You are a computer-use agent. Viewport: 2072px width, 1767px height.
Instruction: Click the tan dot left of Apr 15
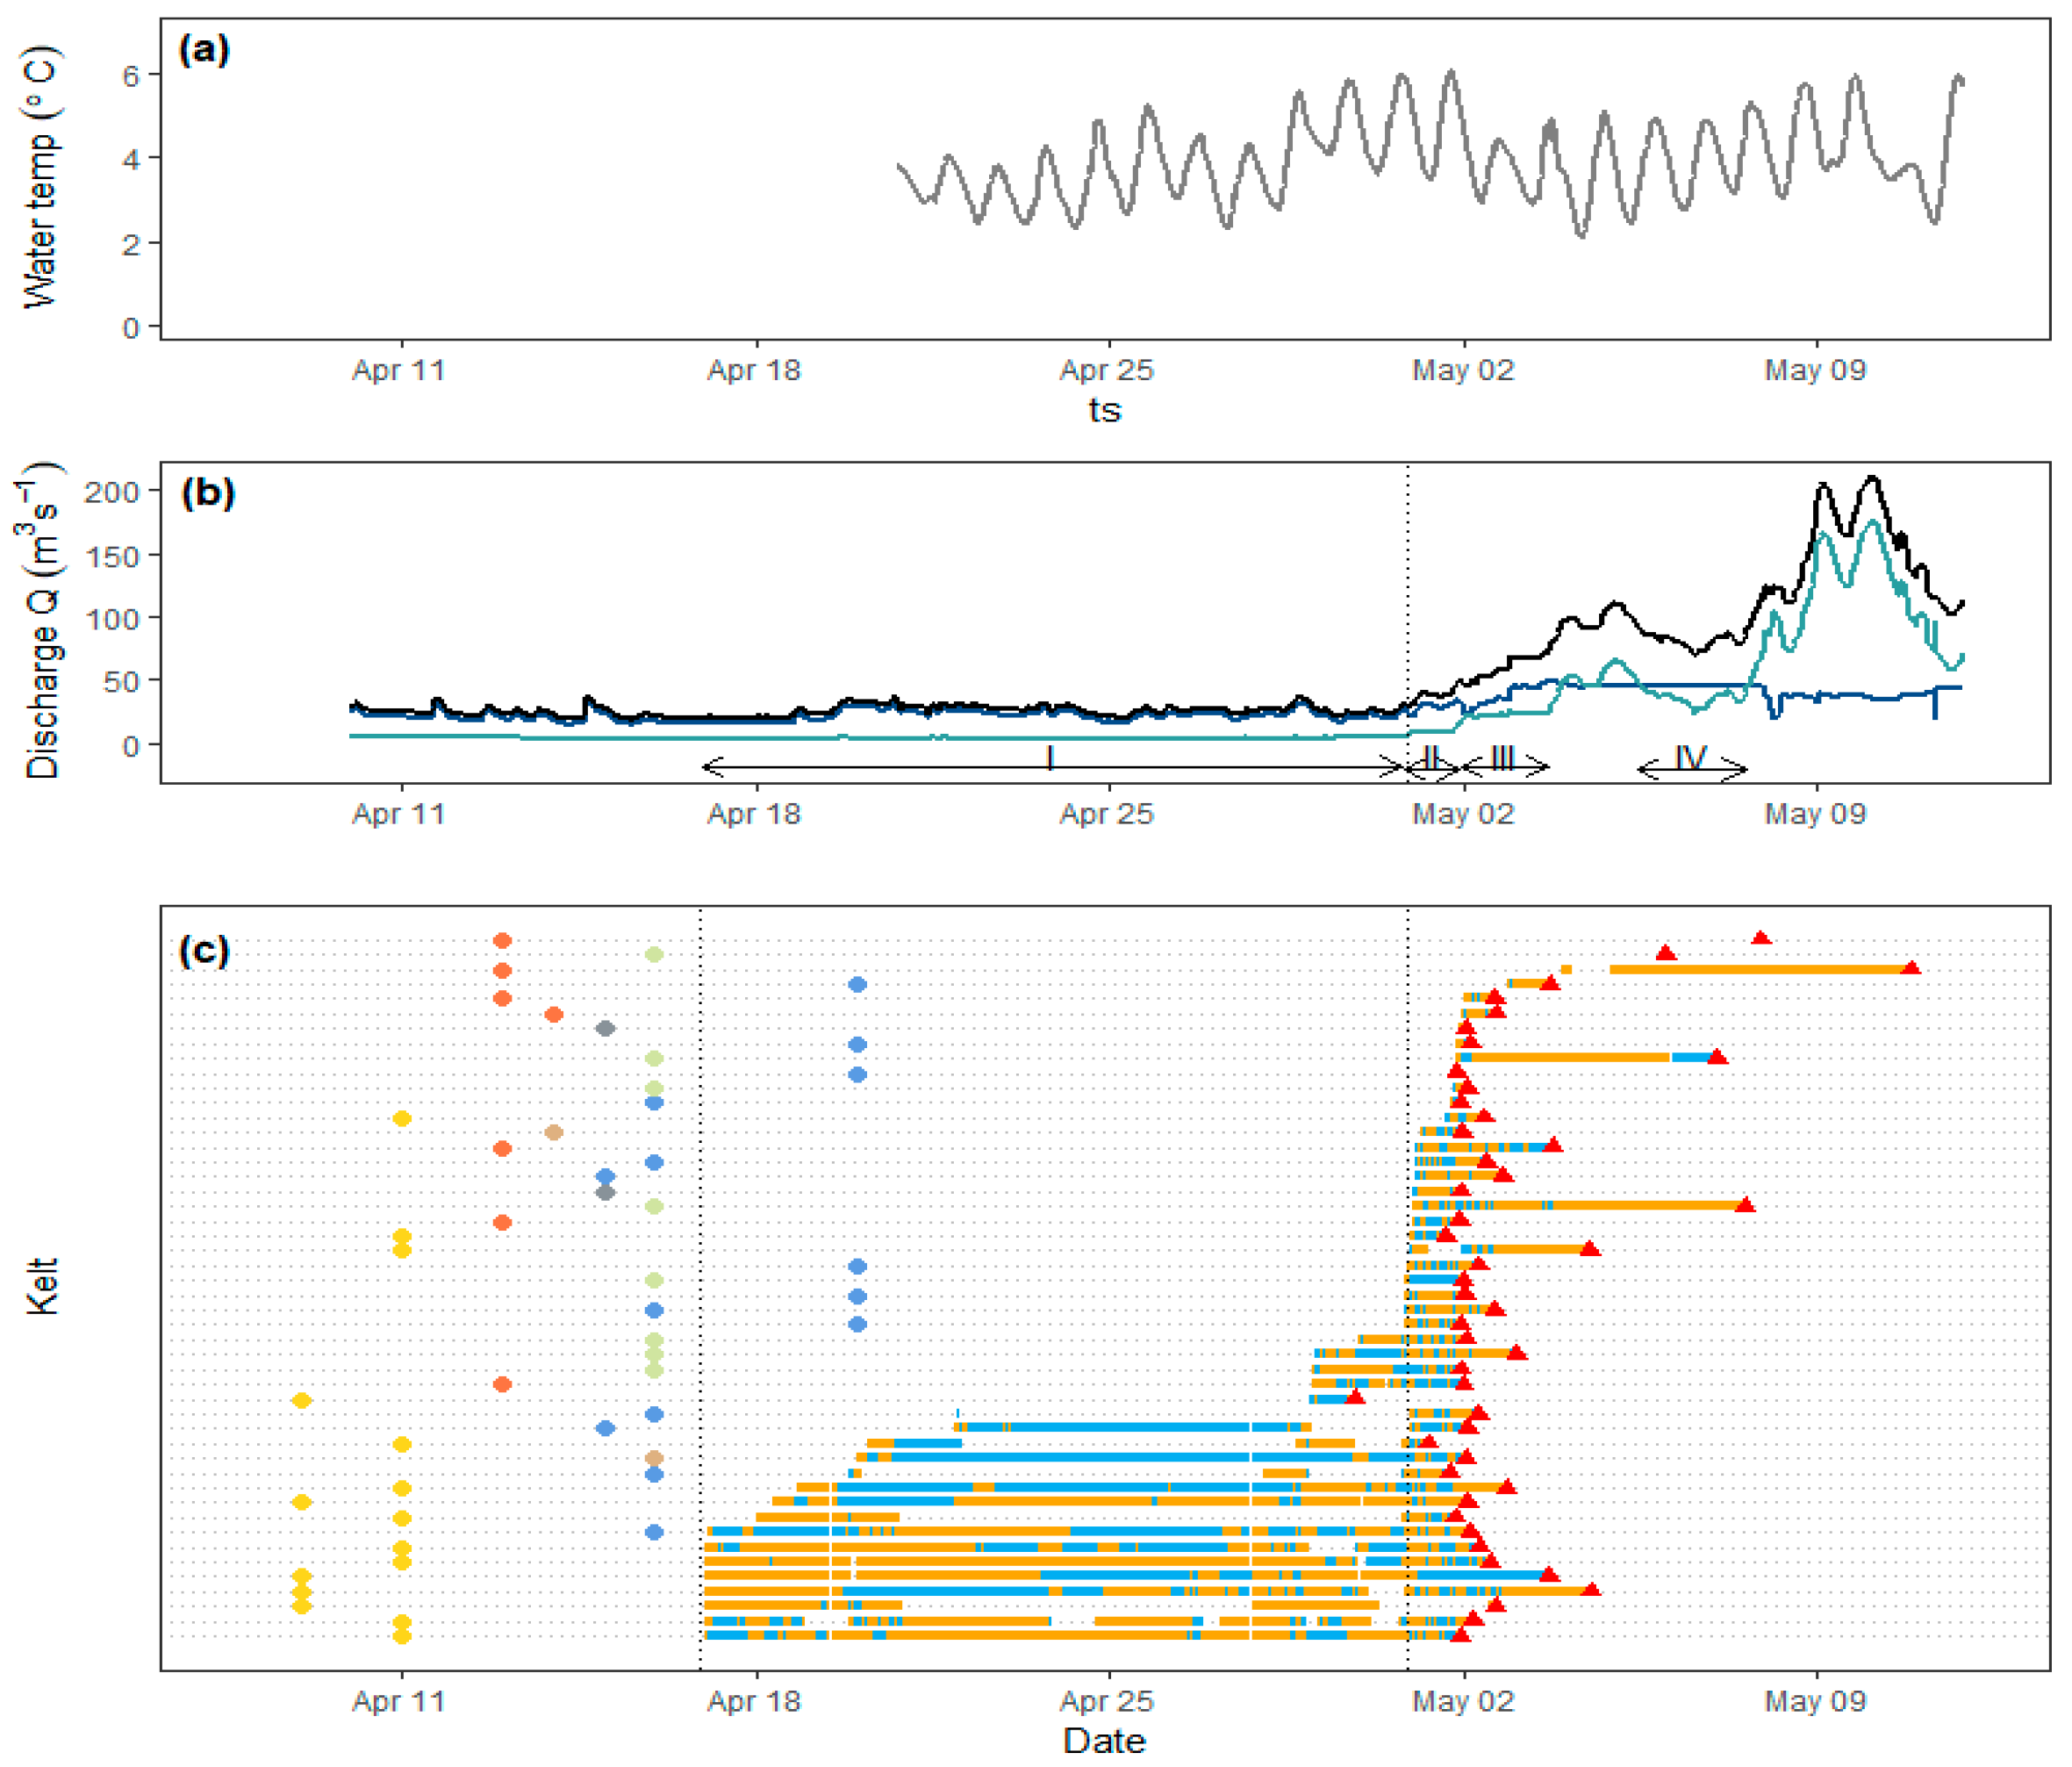pyautogui.click(x=554, y=1133)
